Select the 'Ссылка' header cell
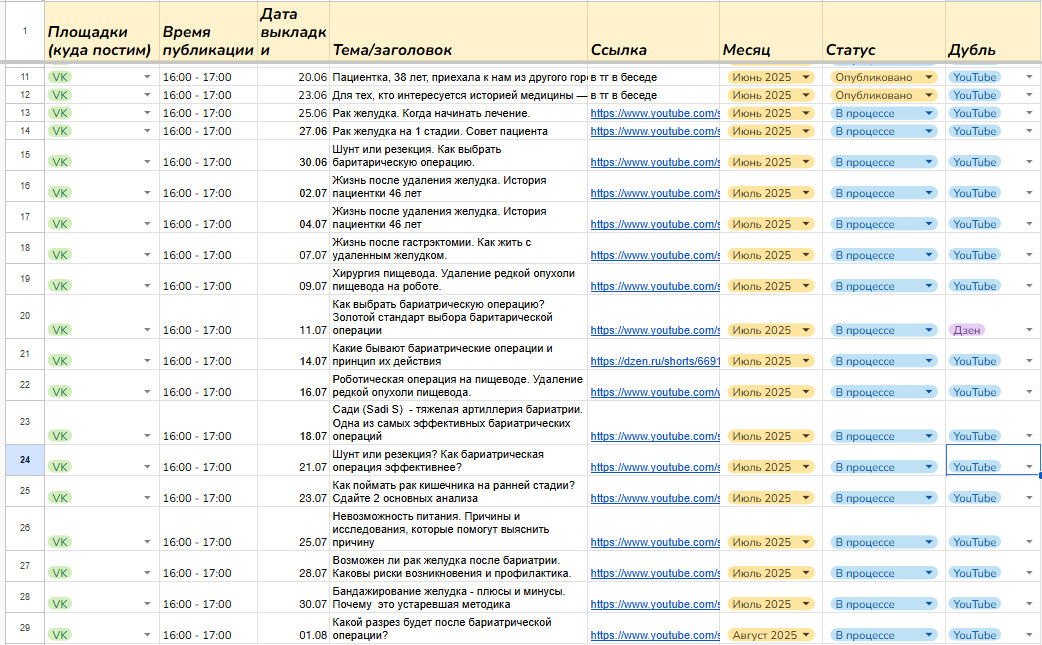The width and height of the screenshot is (1042, 645). point(619,50)
